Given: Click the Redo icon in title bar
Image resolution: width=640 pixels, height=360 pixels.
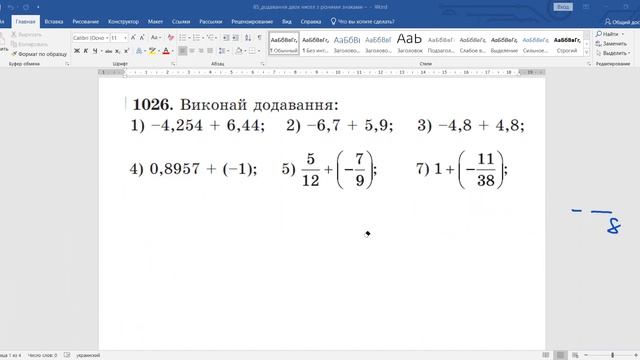Looking at the screenshot, I should tap(26, 7).
